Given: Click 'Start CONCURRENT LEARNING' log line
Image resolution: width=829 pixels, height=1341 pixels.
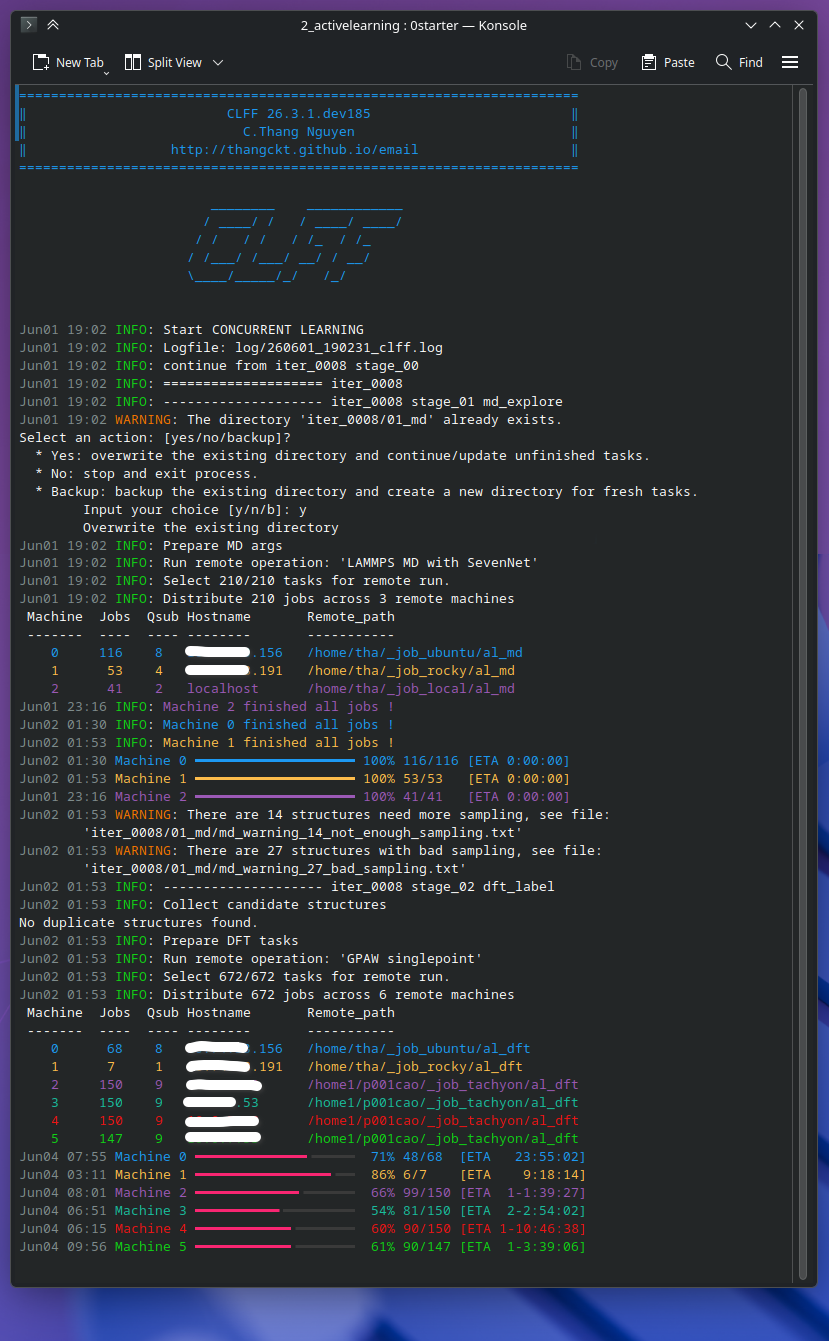Looking at the screenshot, I should pyautogui.click(x=263, y=329).
